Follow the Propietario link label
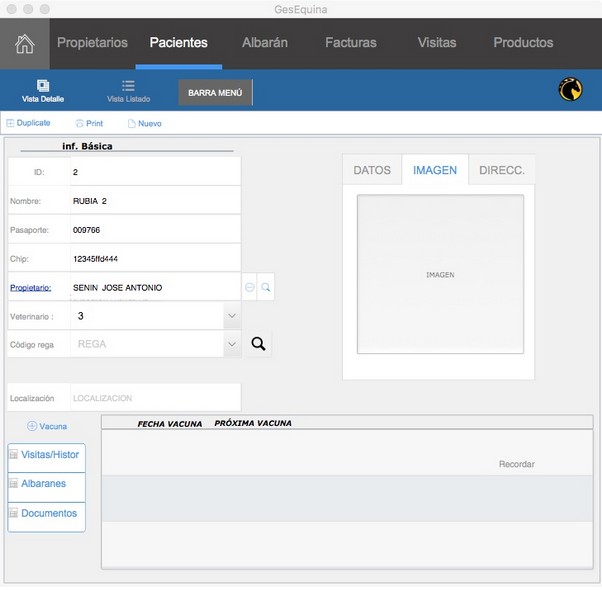Viewport: 602px width, 600px height. point(30,288)
